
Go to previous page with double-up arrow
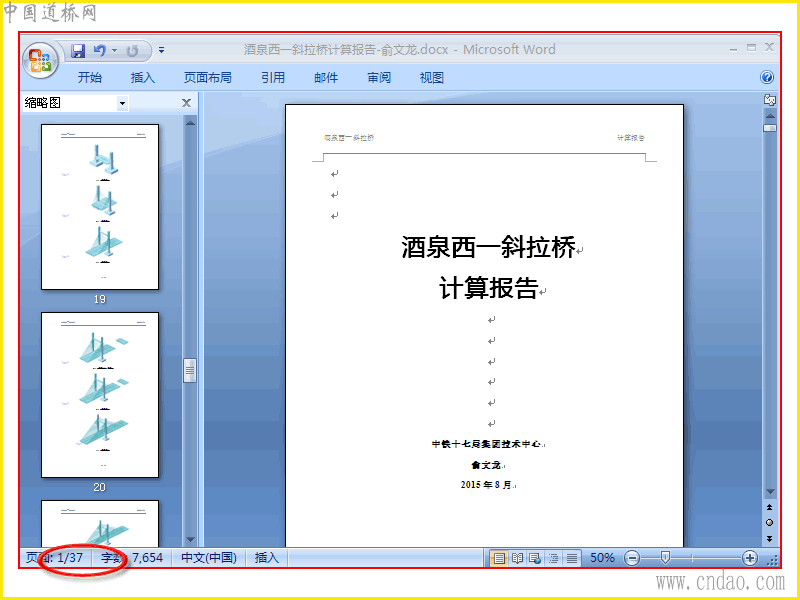point(769,508)
